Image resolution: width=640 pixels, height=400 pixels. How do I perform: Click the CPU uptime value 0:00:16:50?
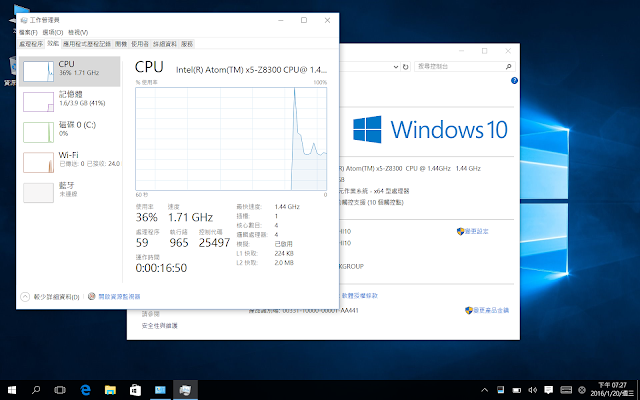(161, 268)
